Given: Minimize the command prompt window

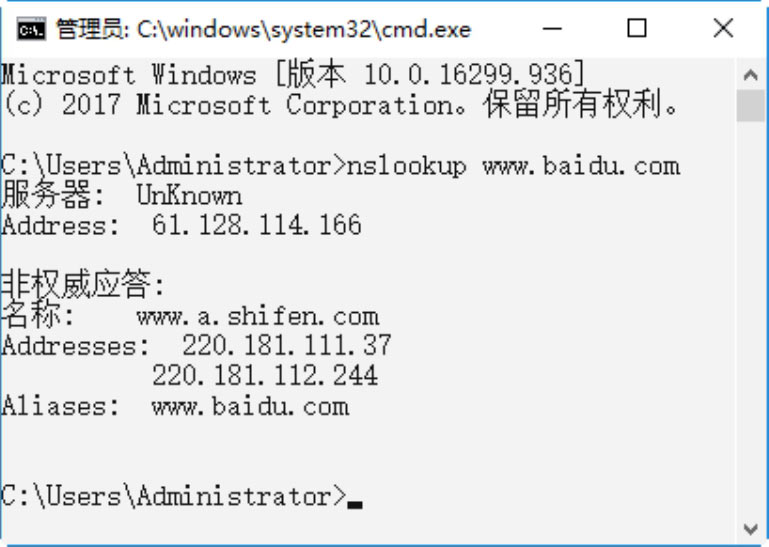Looking at the screenshot, I should pyautogui.click(x=553, y=29).
